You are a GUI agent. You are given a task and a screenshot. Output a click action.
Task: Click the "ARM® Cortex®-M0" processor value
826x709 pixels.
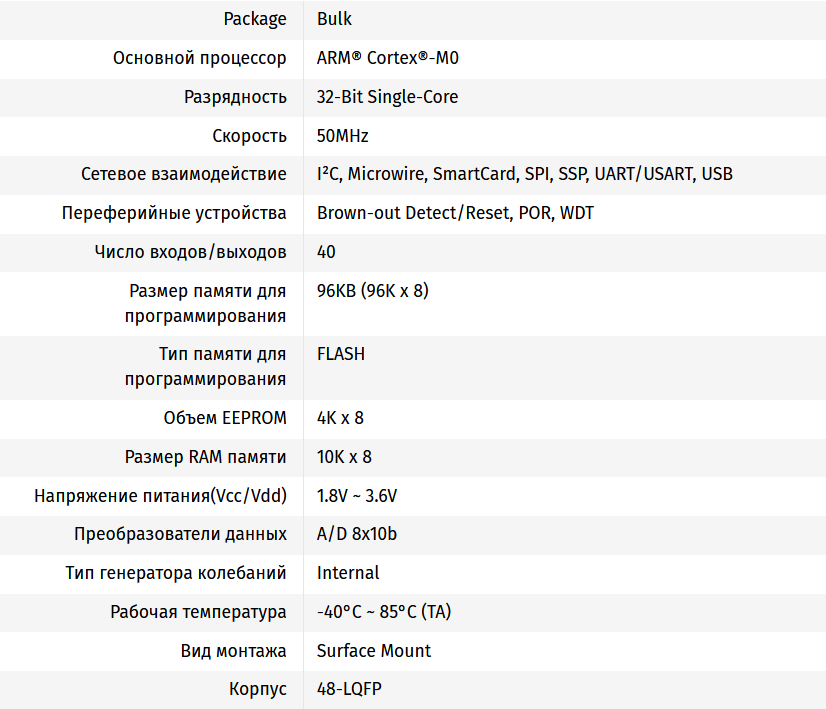(388, 58)
